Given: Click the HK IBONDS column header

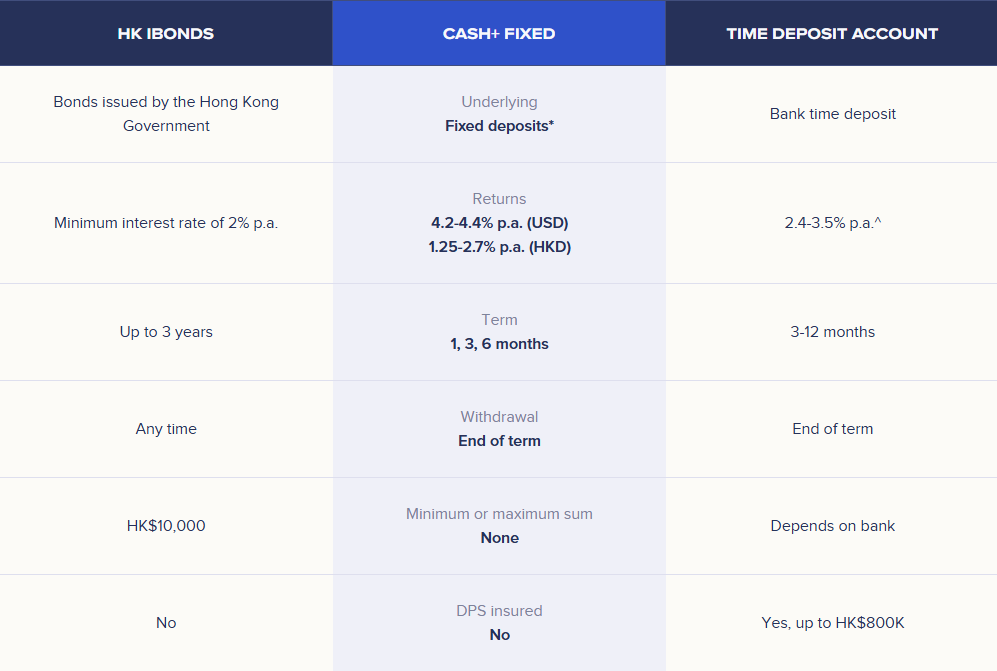Looking at the screenshot, I should (166, 34).
